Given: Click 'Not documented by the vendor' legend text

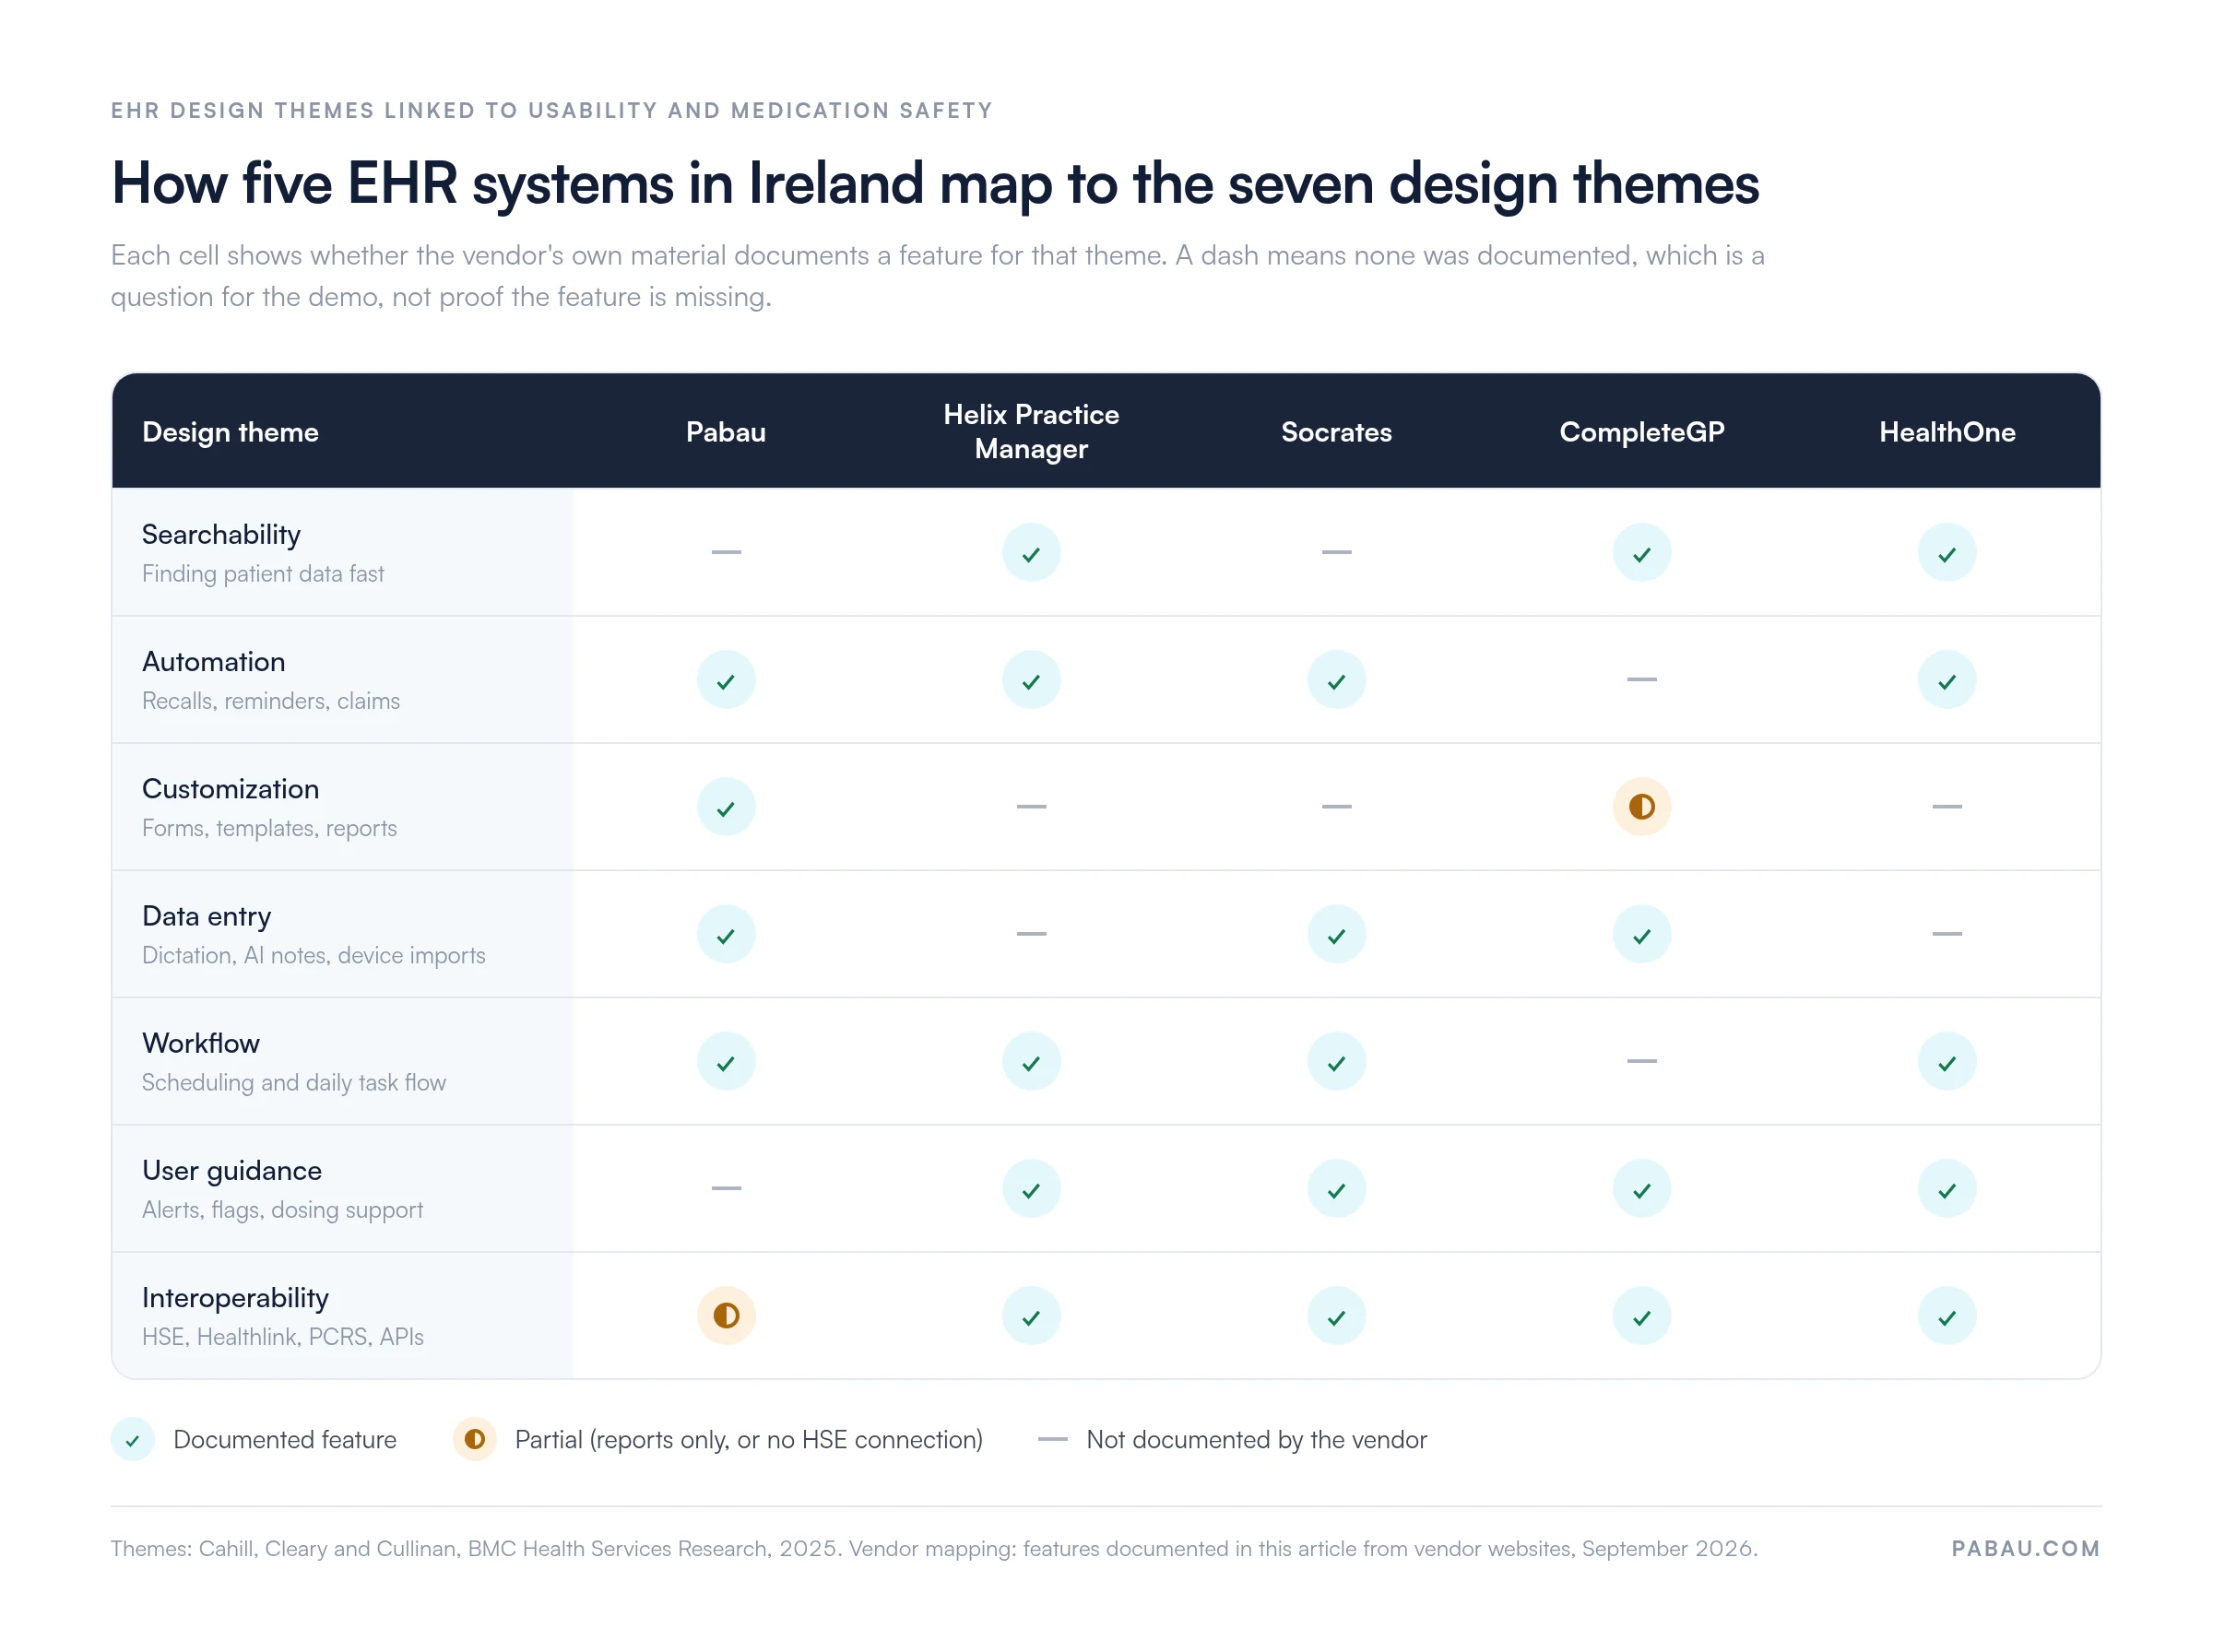Looking at the screenshot, I should 1256,1440.
